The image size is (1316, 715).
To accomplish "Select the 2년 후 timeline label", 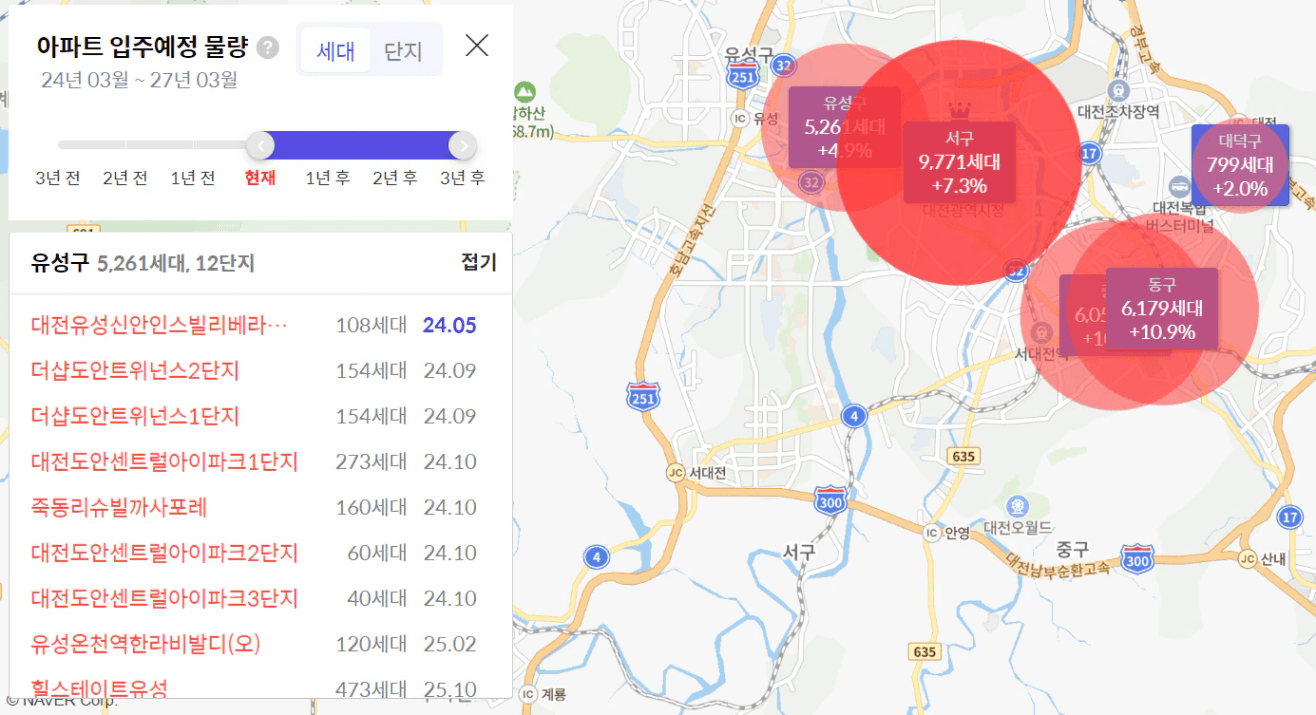I will (395, 178).
